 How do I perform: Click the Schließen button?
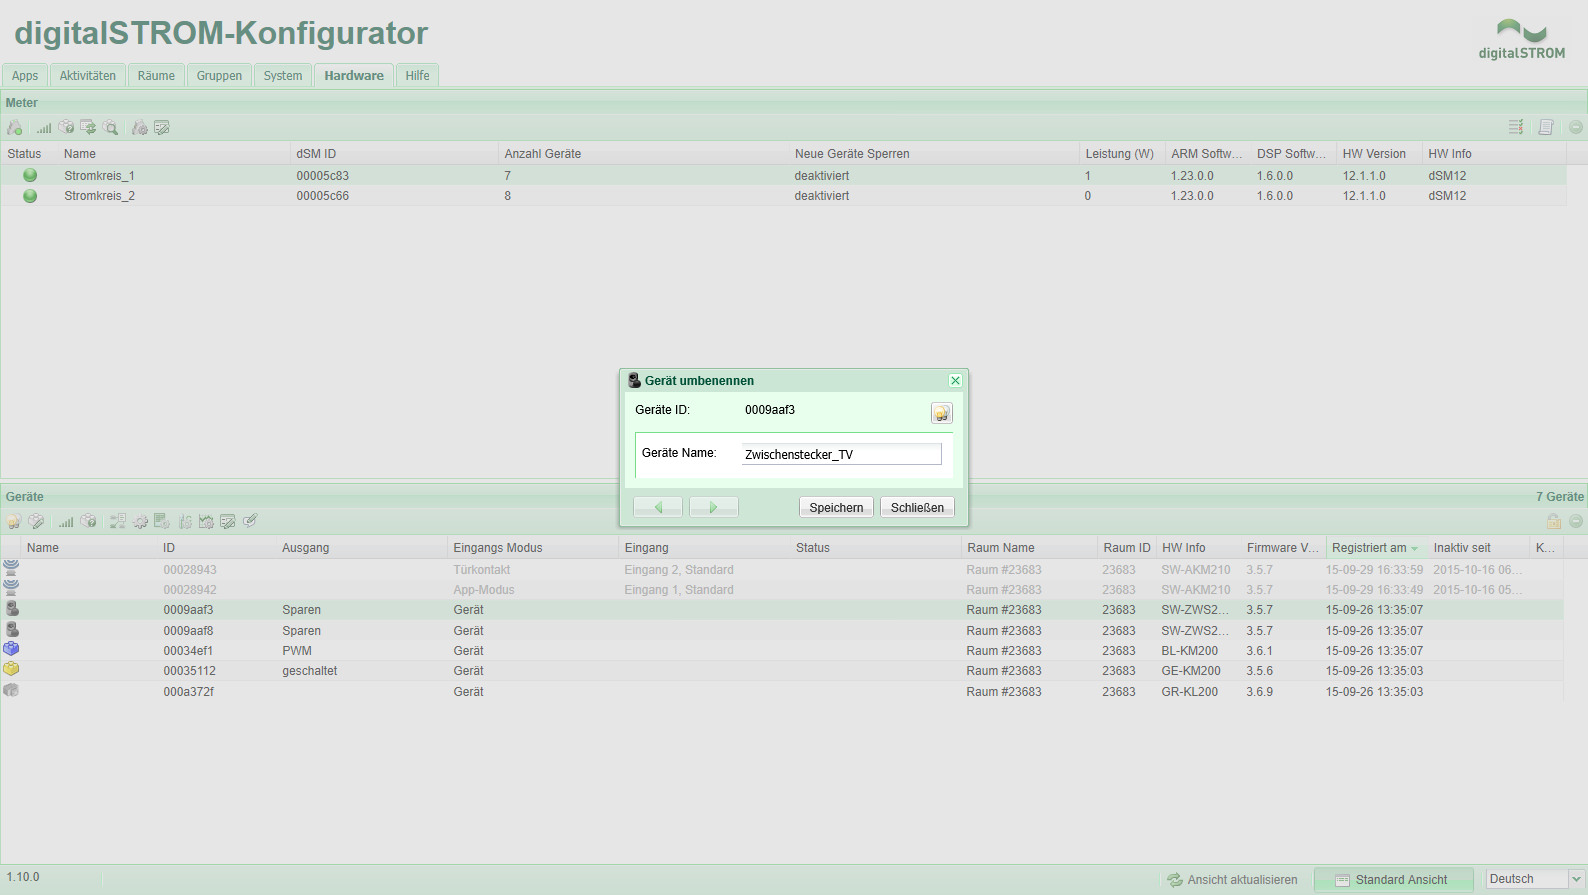917,507
